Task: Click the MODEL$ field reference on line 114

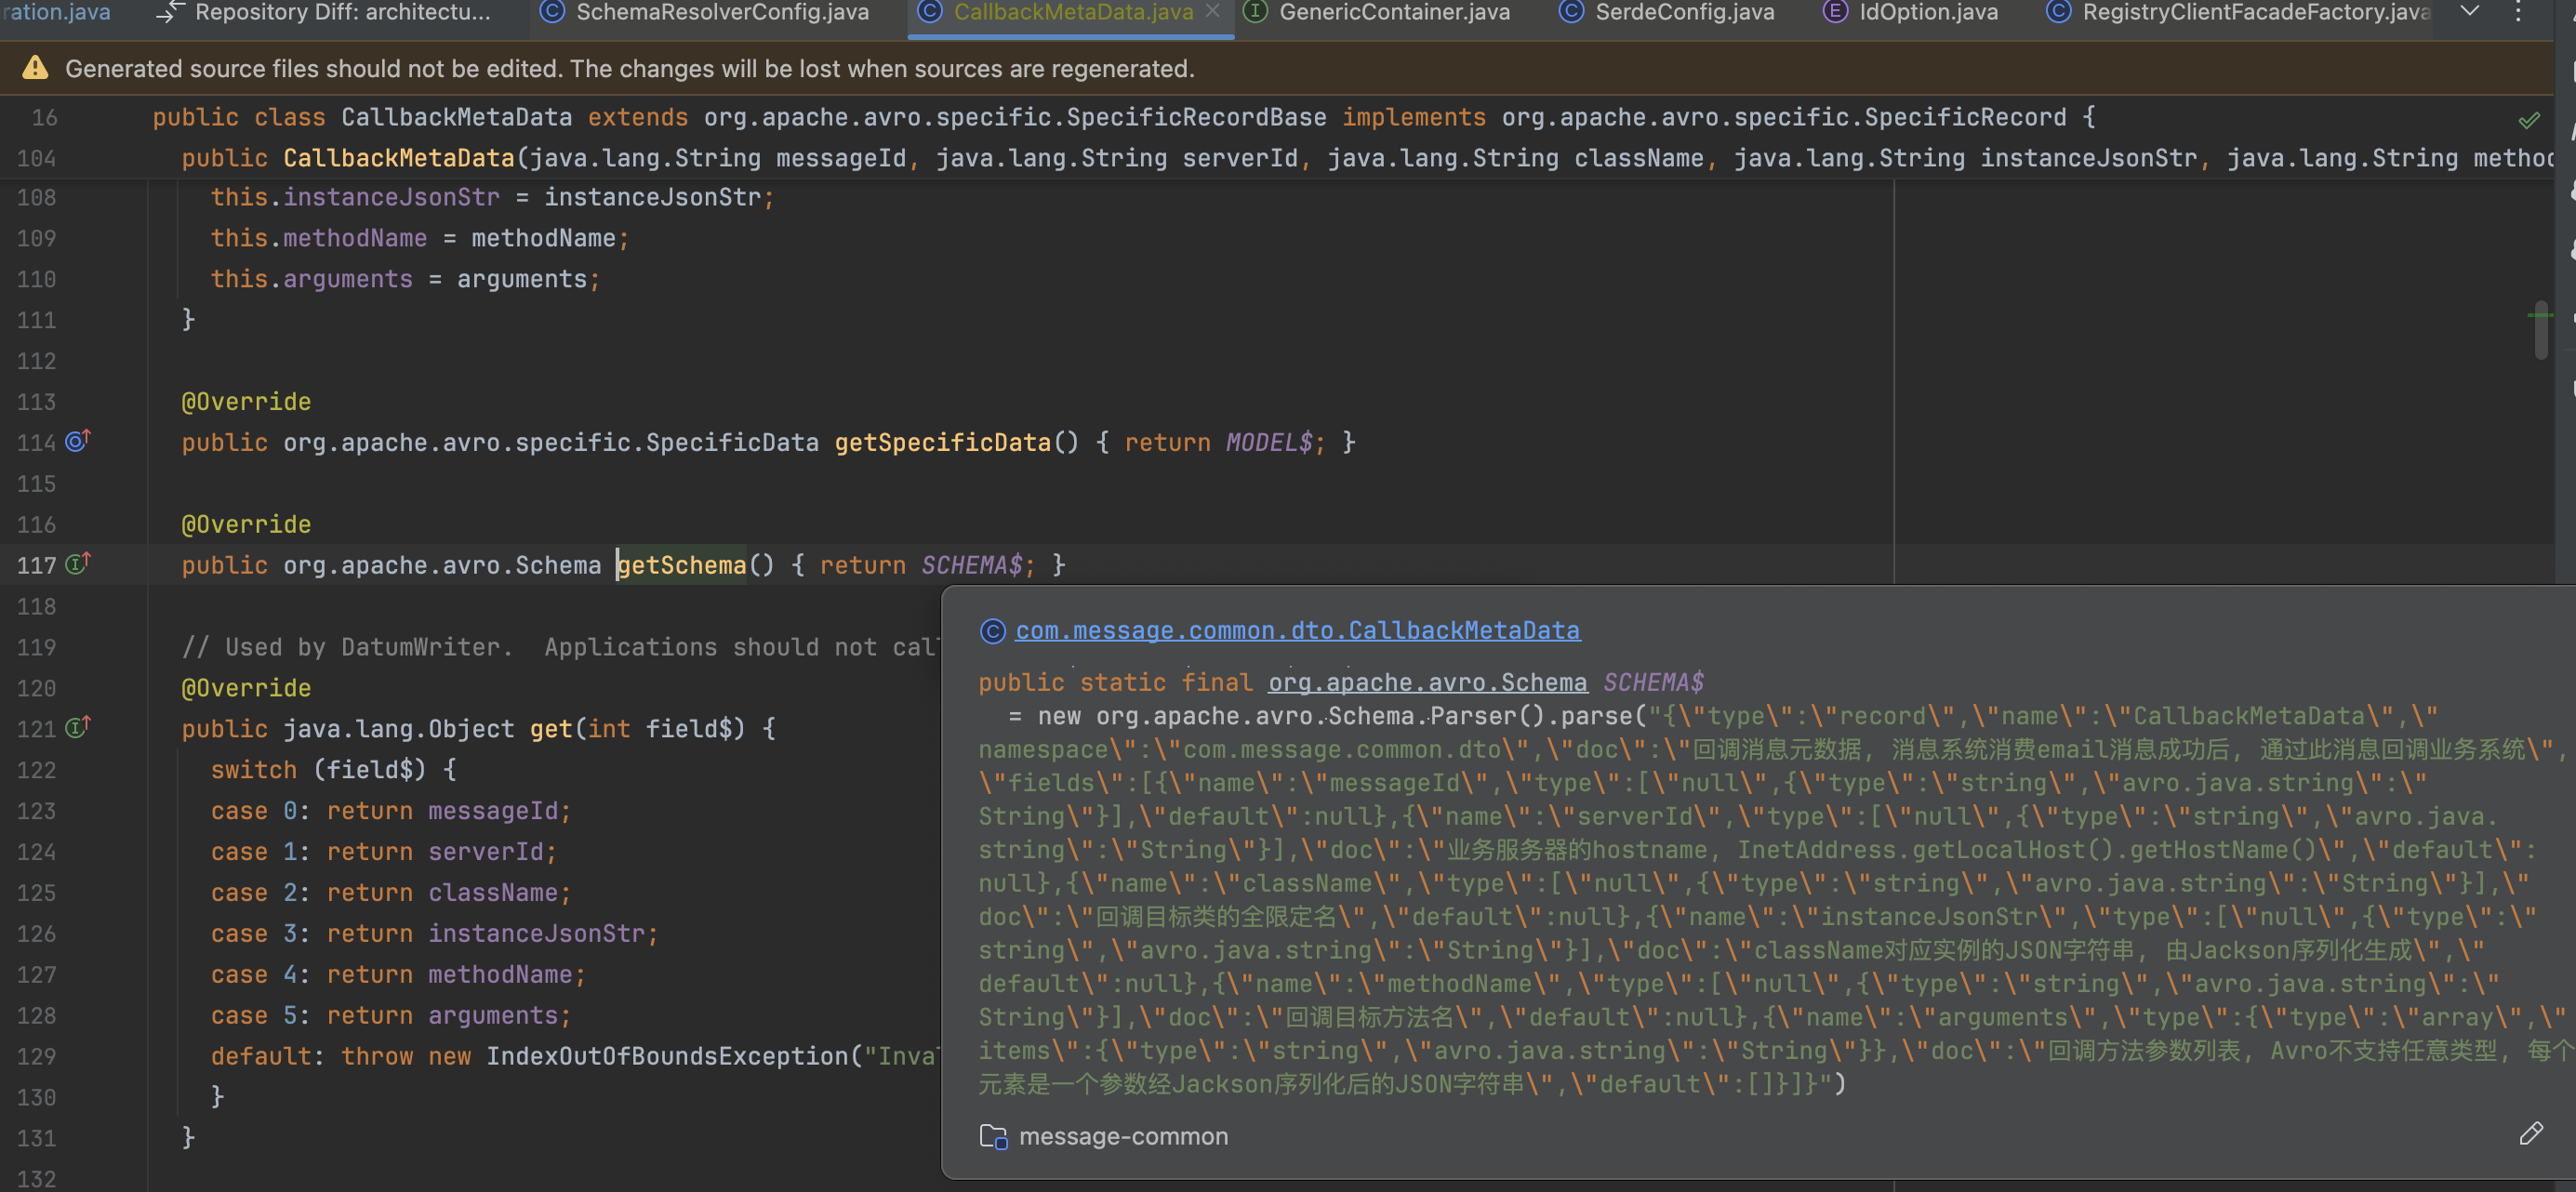Action: click(x=1268, y=442)
